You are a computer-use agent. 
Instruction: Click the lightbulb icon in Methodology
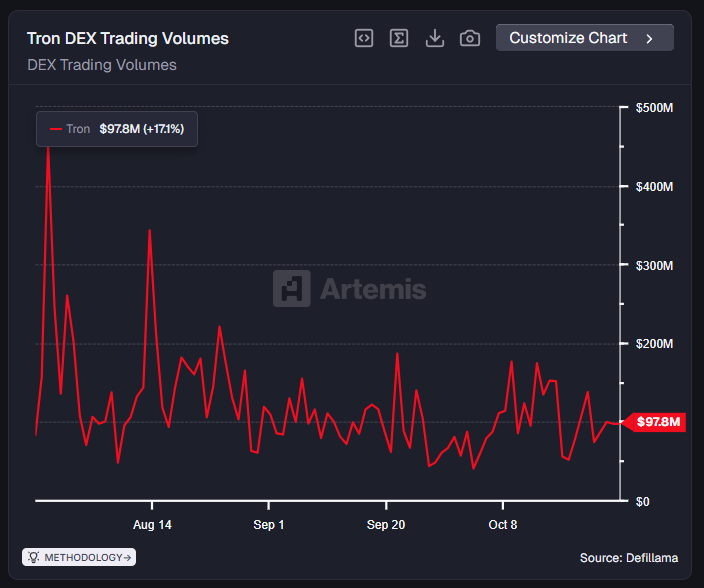pyautogui.click(x=34, y=557)
